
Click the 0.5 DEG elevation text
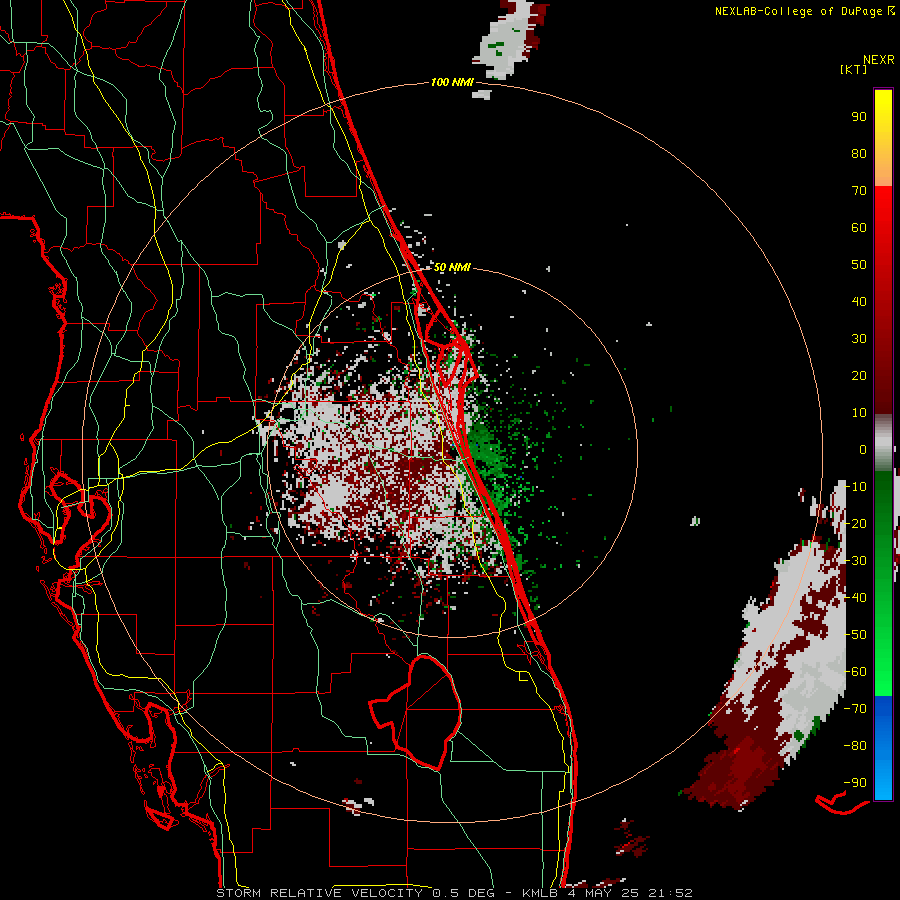464,893
